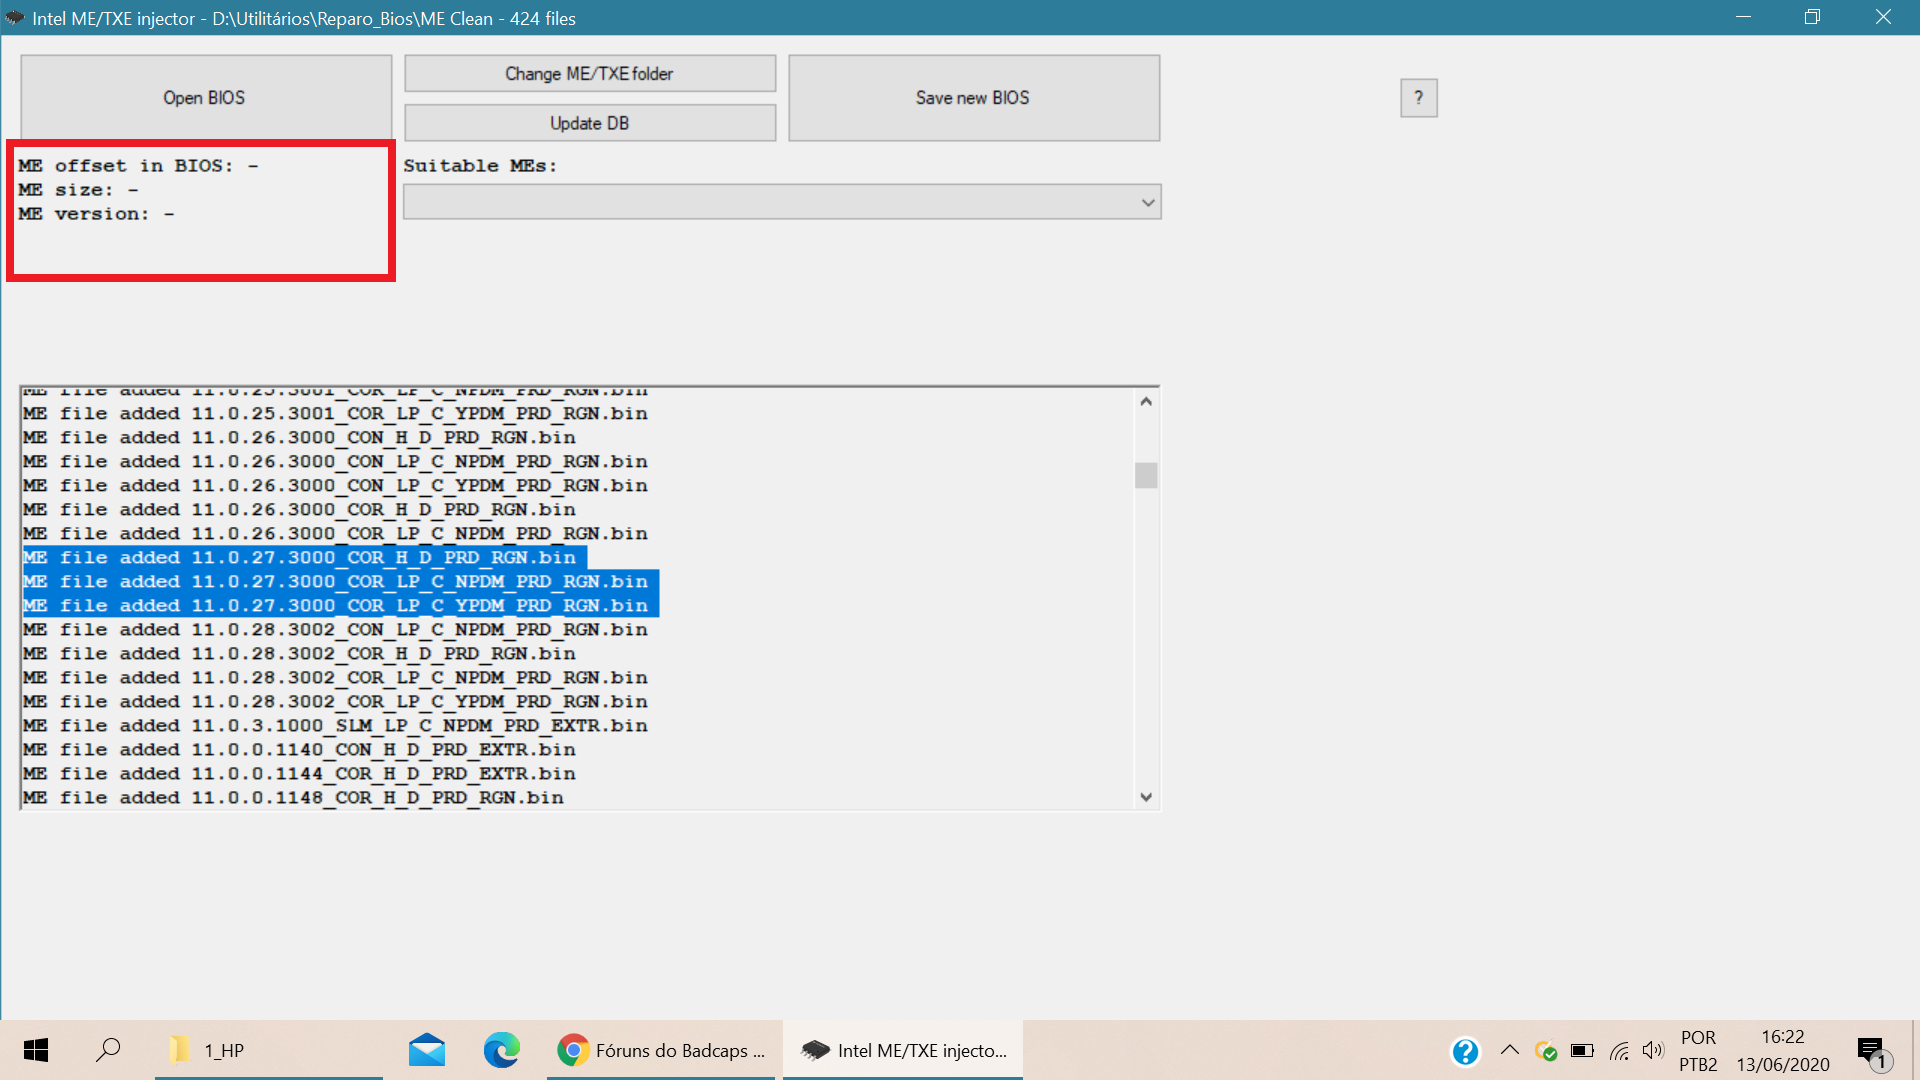Click the POR PTB2 language indicator
Screen dimensions: 1920x1080
(1698, 1051)
